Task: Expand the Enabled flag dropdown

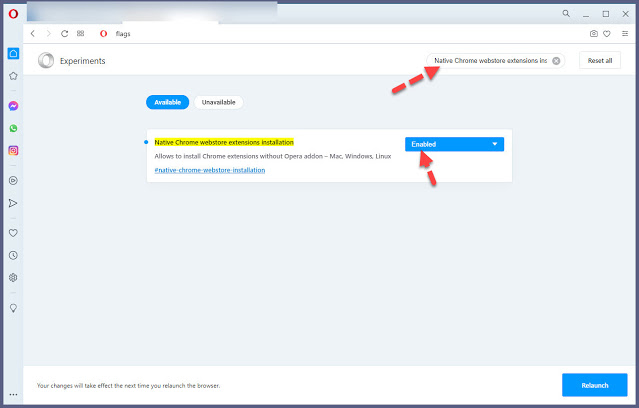Action: click(x=454, y=144)
